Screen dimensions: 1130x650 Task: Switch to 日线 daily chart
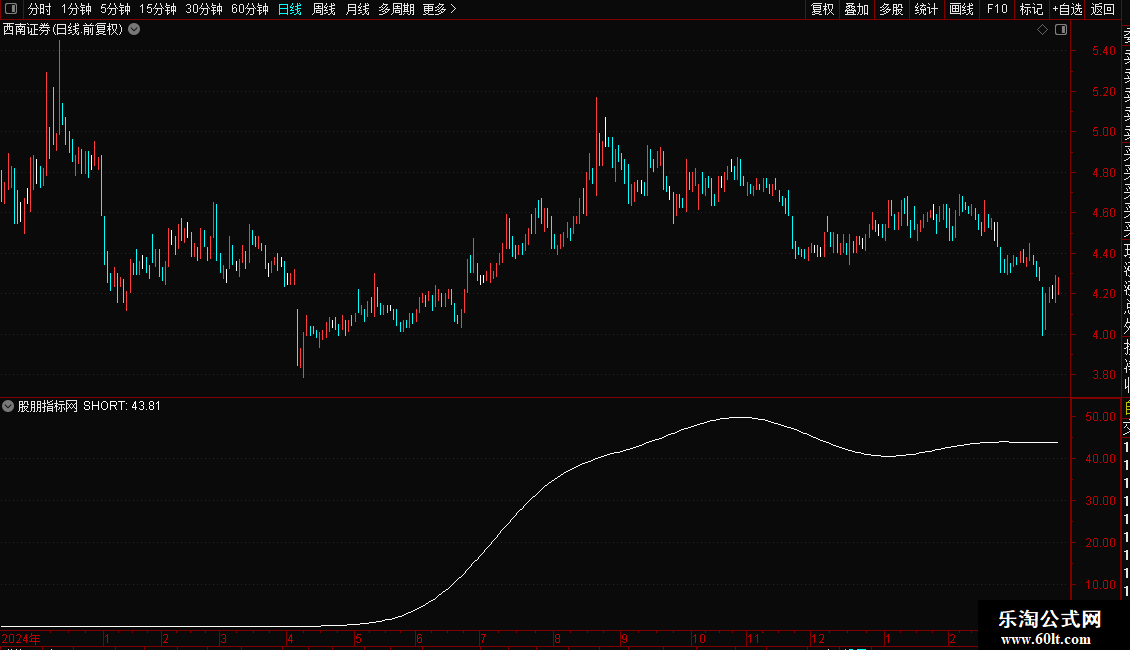click(290, 9)
